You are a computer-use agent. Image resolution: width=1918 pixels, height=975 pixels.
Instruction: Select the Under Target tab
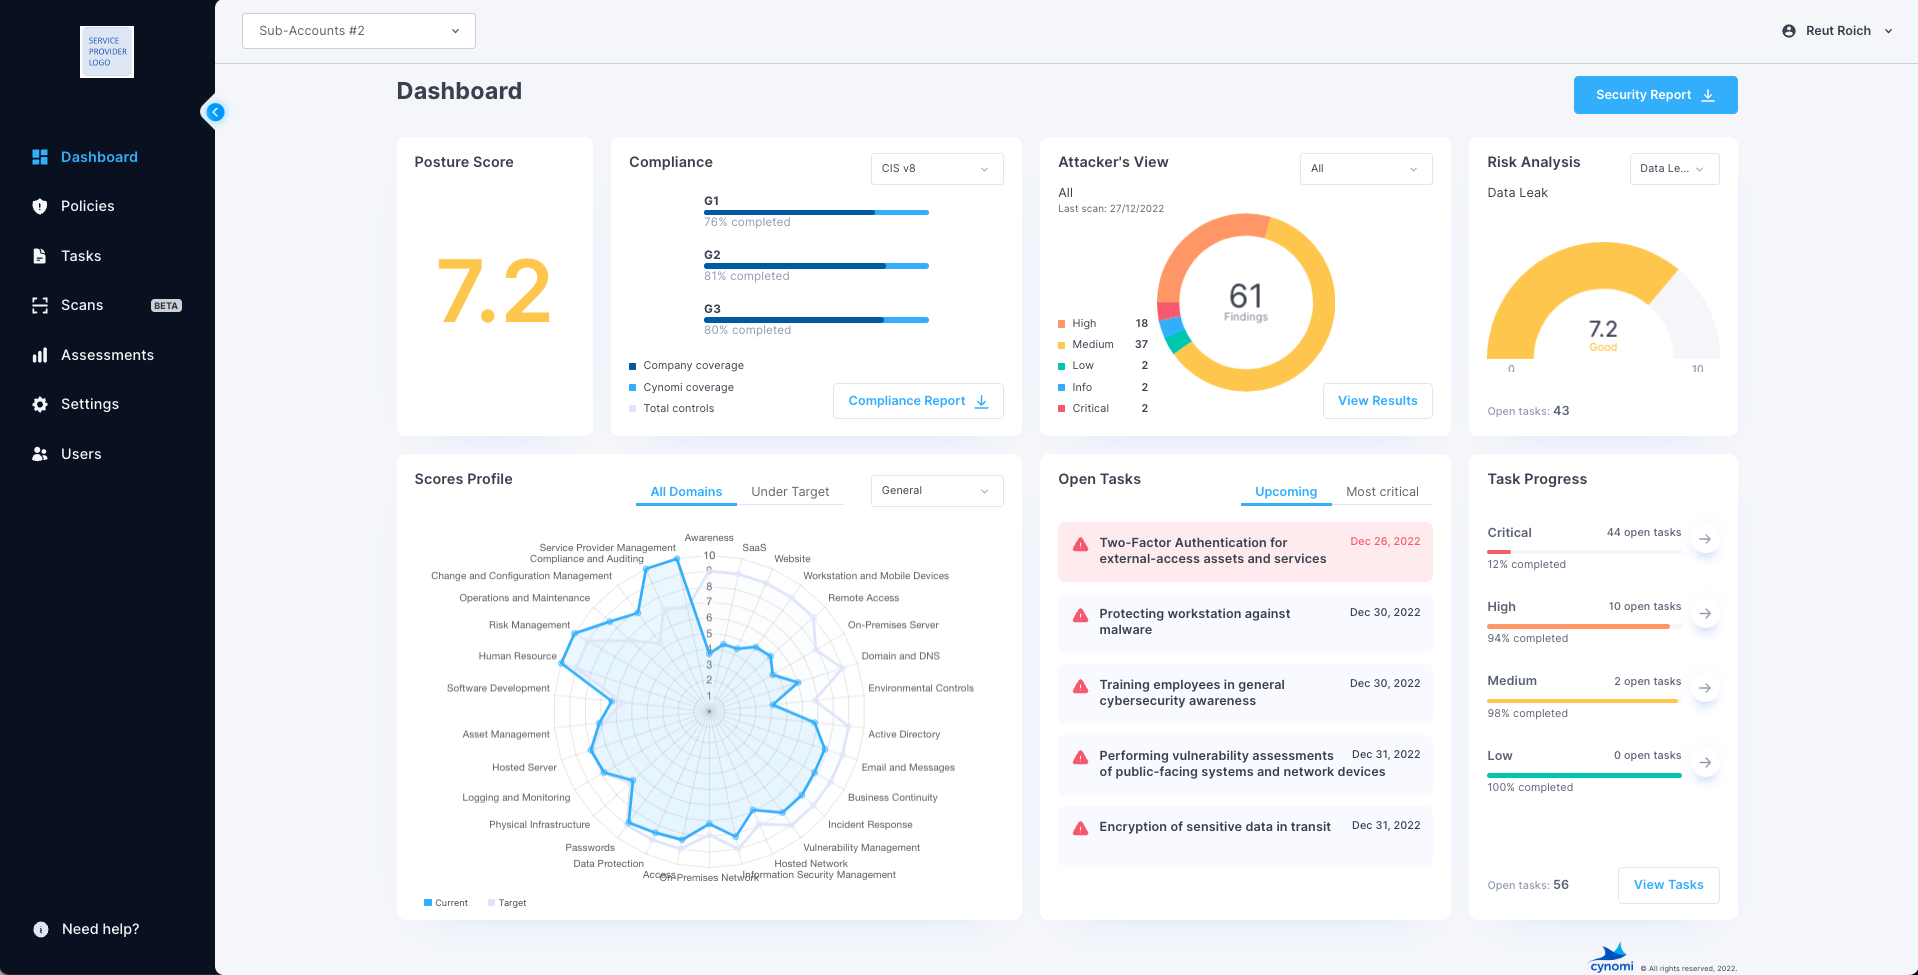tap(791, 491)
